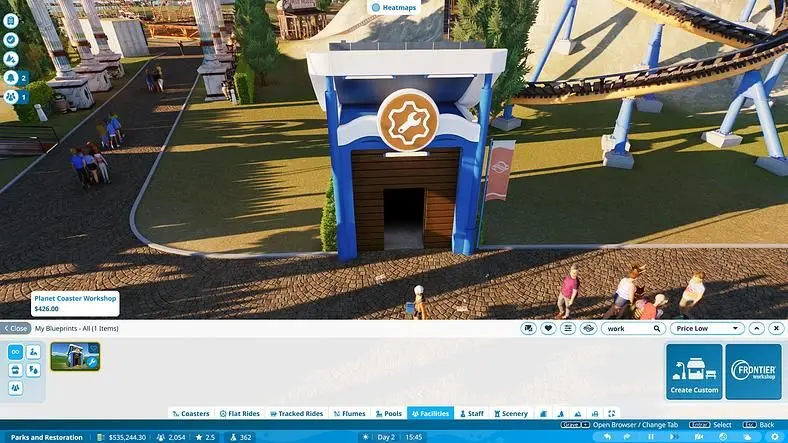
Task: Open the building tab icon after Scenery
Action: [x=543, y=413]
